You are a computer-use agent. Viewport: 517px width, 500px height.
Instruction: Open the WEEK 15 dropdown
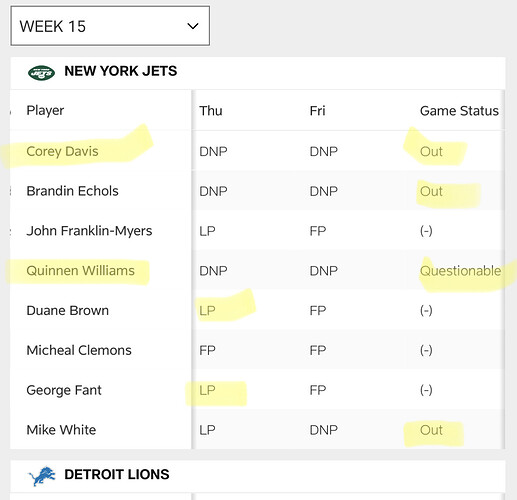110,26
